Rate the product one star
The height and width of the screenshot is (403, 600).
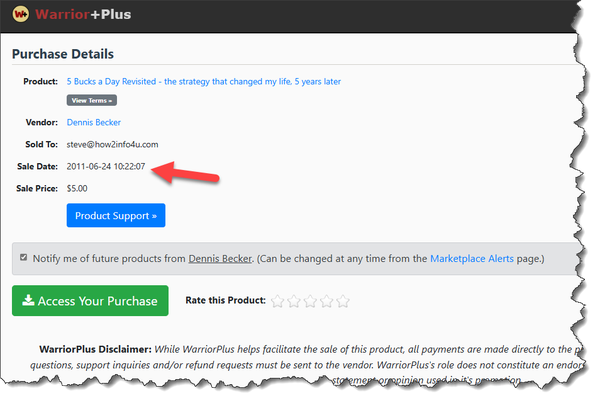click(277, 301)
